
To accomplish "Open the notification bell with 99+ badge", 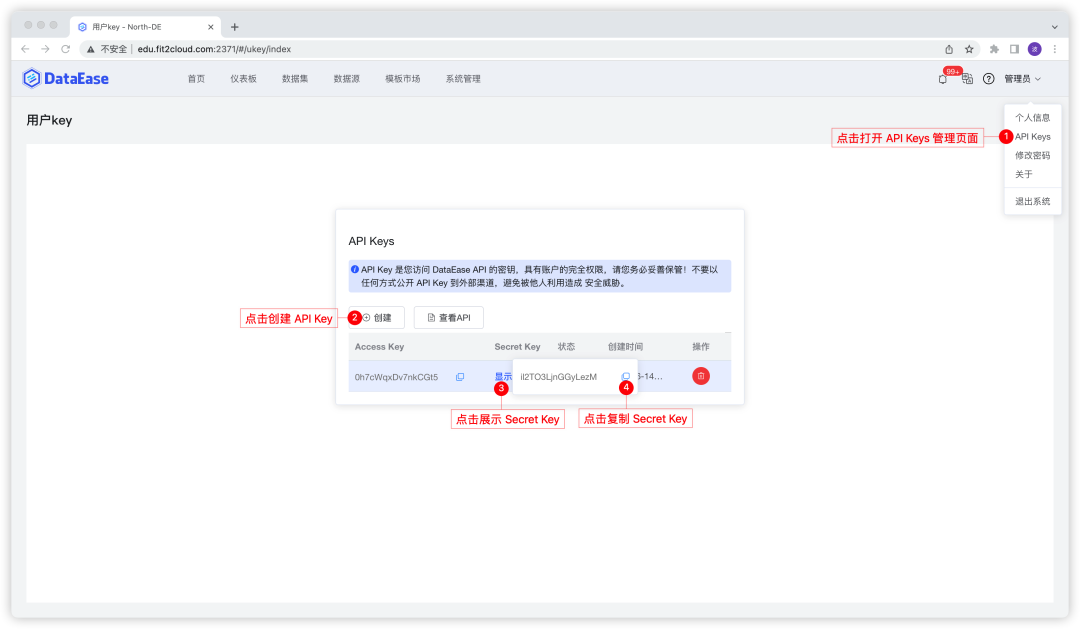I will point(941,78).
